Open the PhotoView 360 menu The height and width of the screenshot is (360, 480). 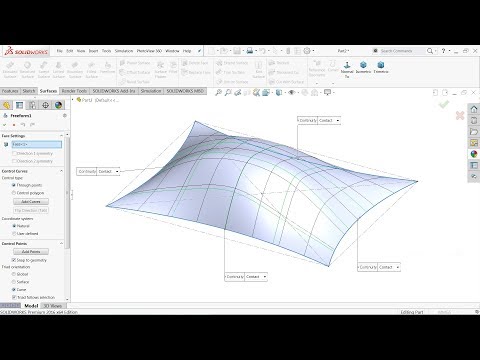point(149,51)
